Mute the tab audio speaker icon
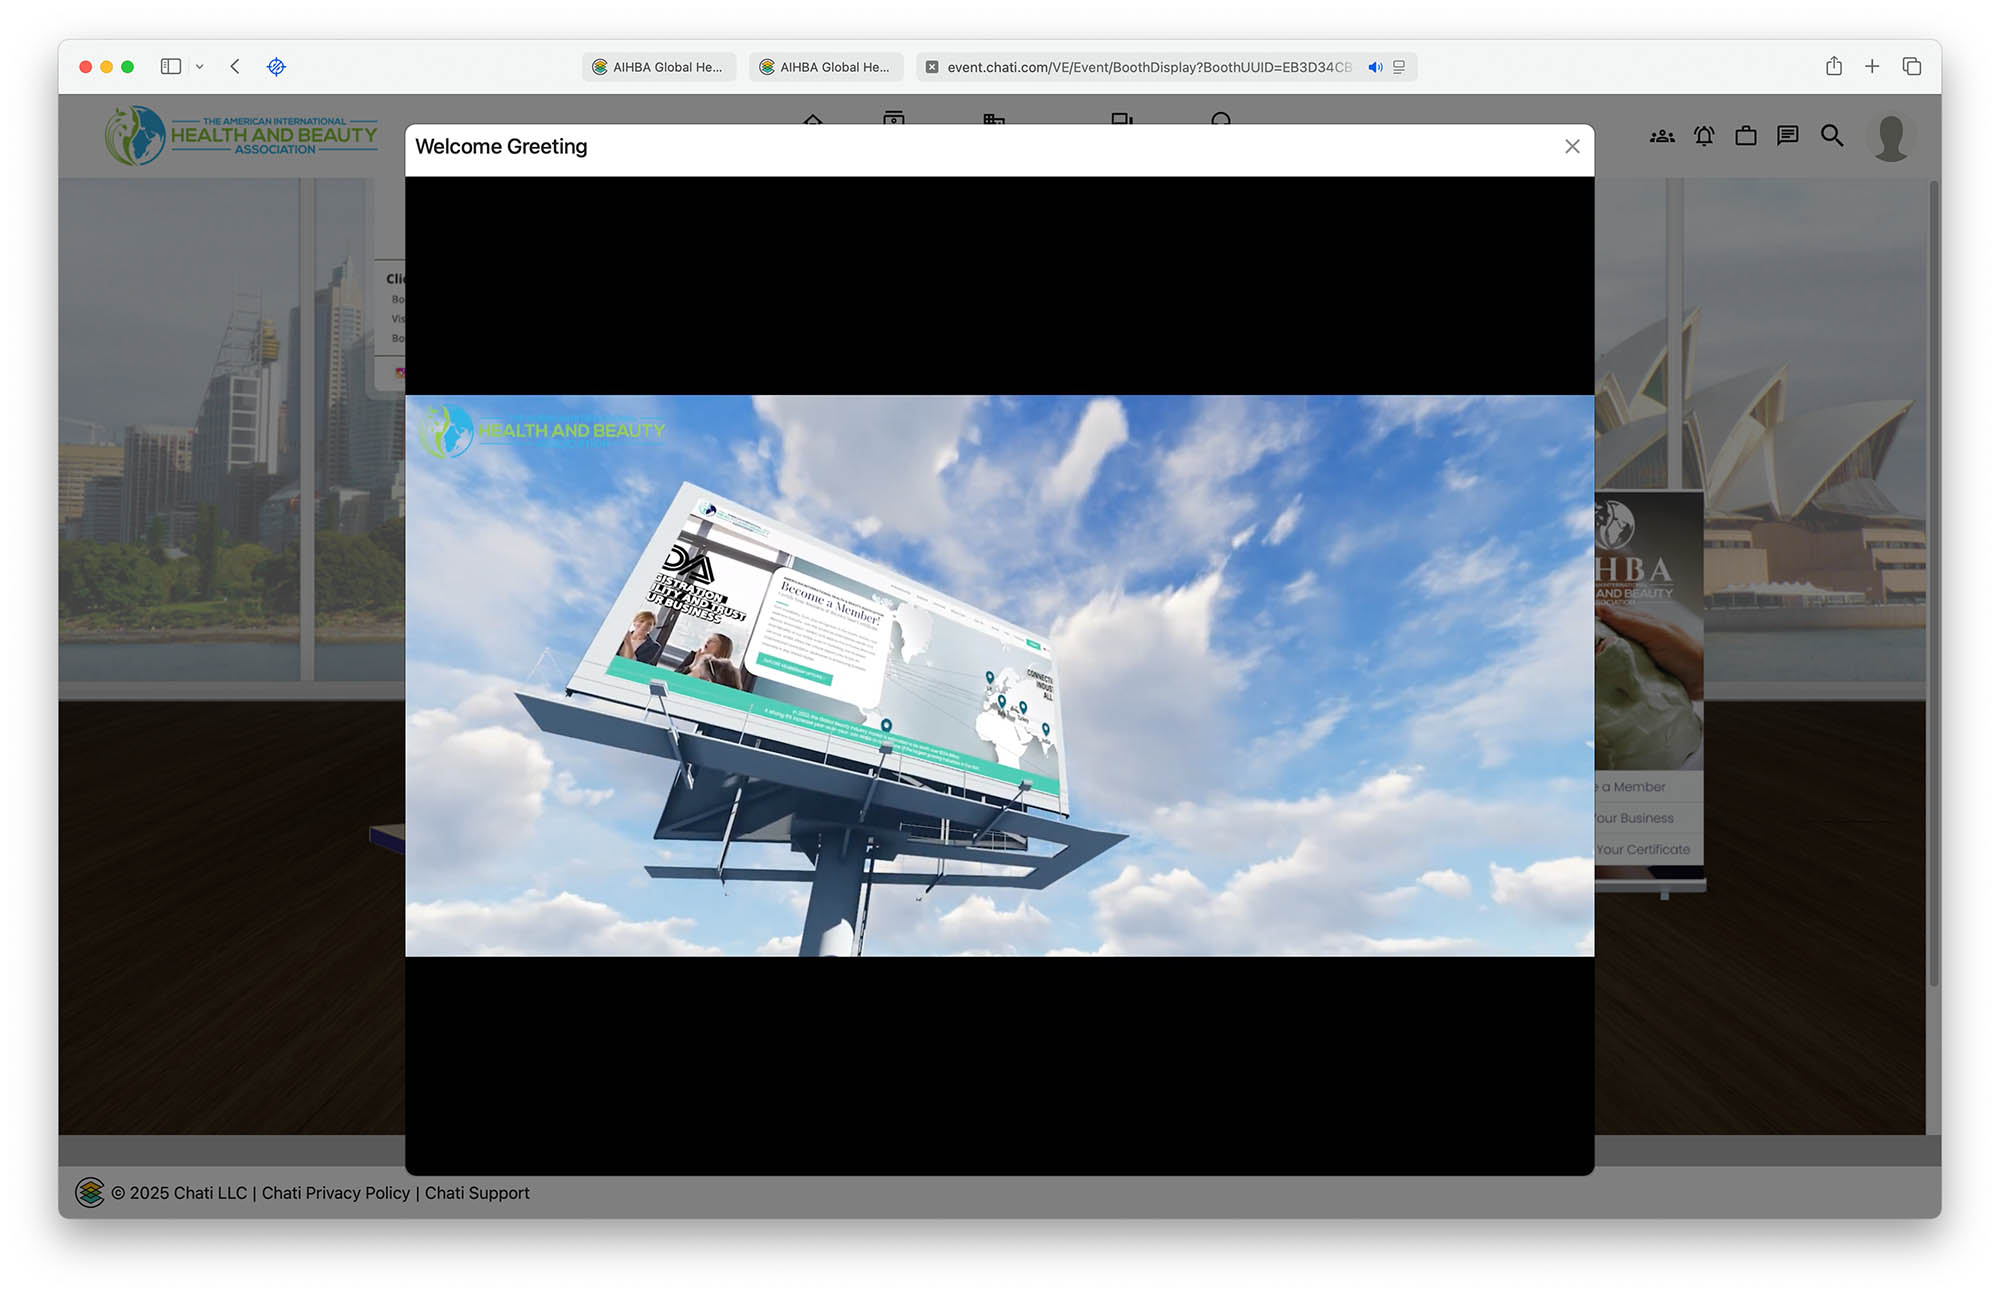 (1375, 67)
